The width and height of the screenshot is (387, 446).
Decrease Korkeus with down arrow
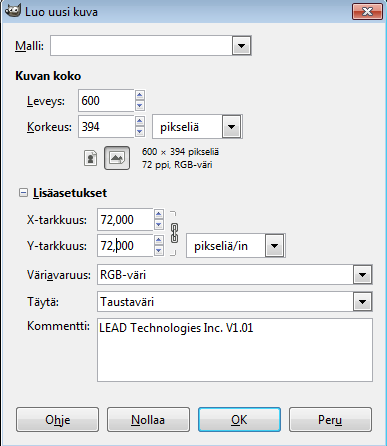(x=140, y=132)
